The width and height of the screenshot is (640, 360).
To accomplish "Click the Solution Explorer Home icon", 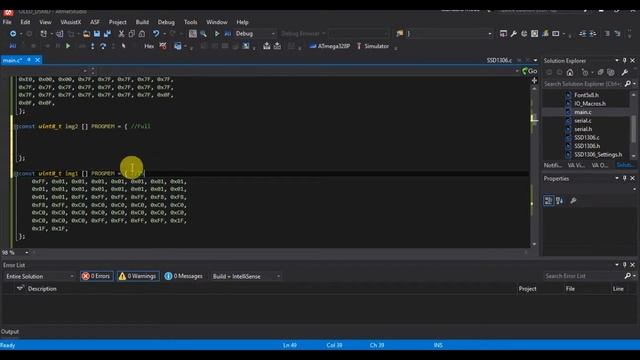I will pos(570,72).
